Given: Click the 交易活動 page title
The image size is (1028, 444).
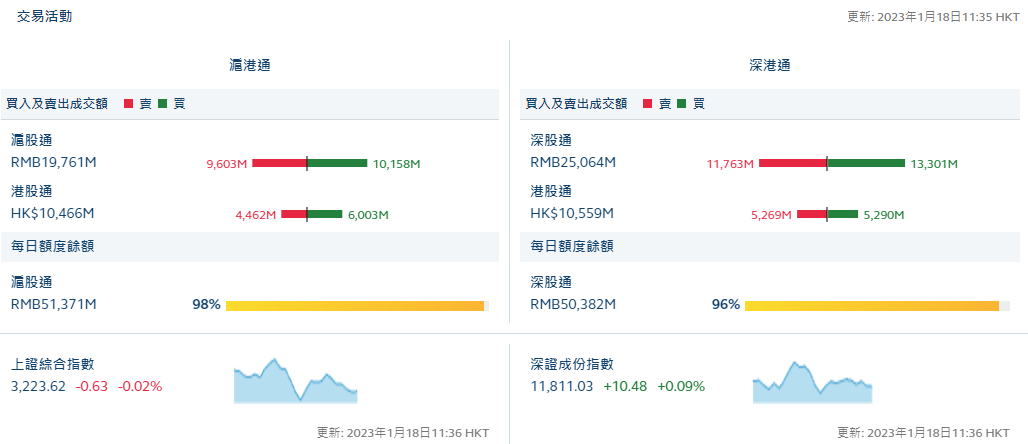Looking at the screenshot, I should pyautogui.click(x=44, y=17).
